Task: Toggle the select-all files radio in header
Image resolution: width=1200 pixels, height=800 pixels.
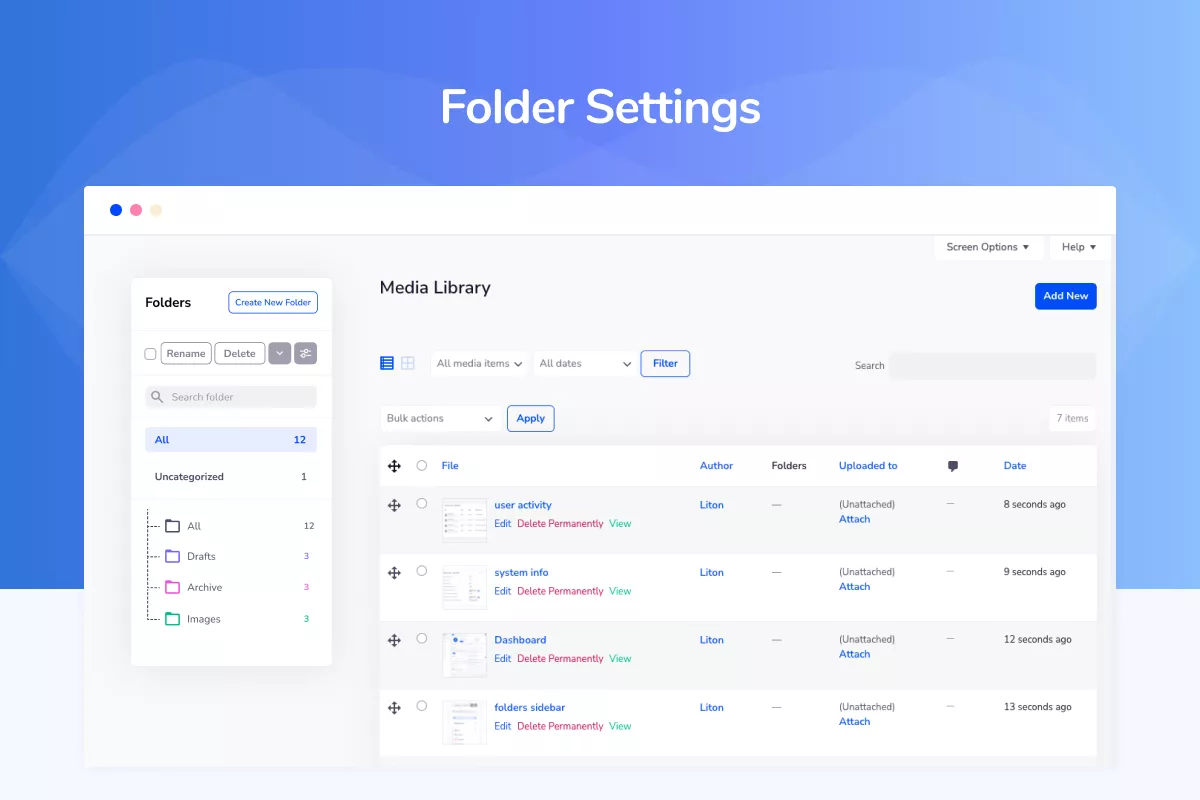Action: pos(422,465)
